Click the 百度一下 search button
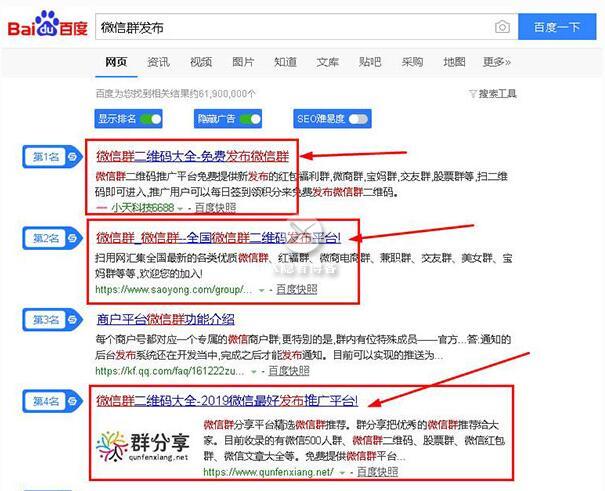Screen dimensions: 605x491 (557, 27)
